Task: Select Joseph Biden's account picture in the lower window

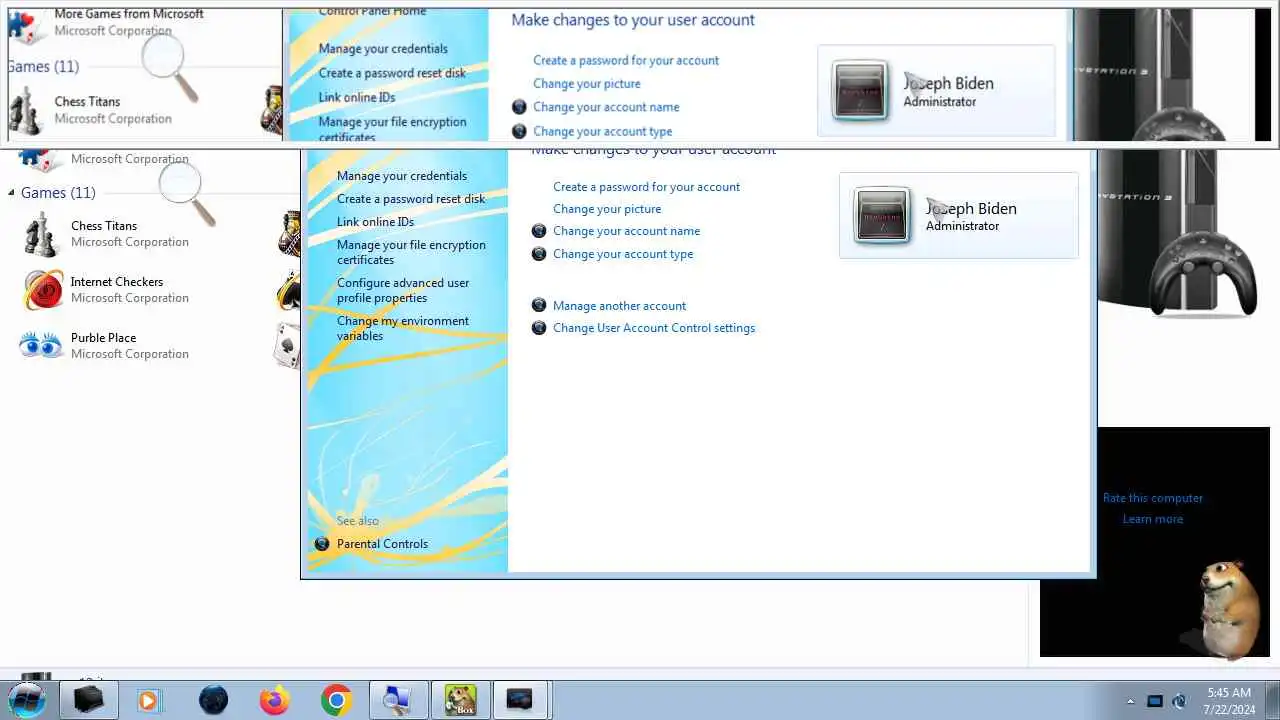Action: click(882, 215)
